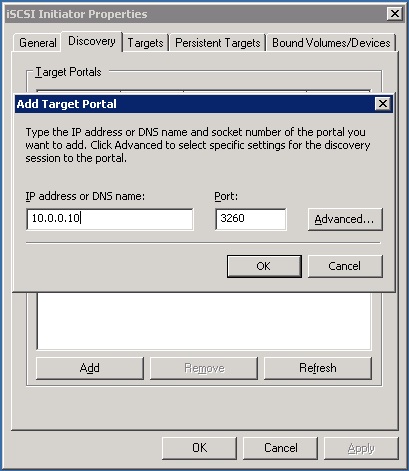Select the Discovery tab

point(92,41)
